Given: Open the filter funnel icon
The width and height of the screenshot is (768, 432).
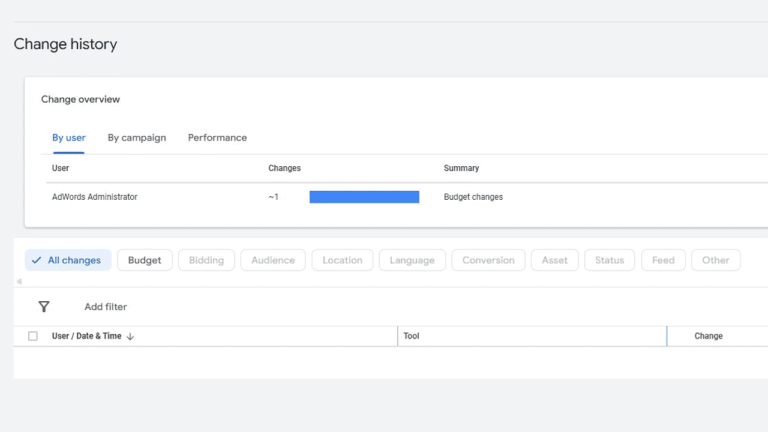Looking at the screenshot, I should point(44,307).
